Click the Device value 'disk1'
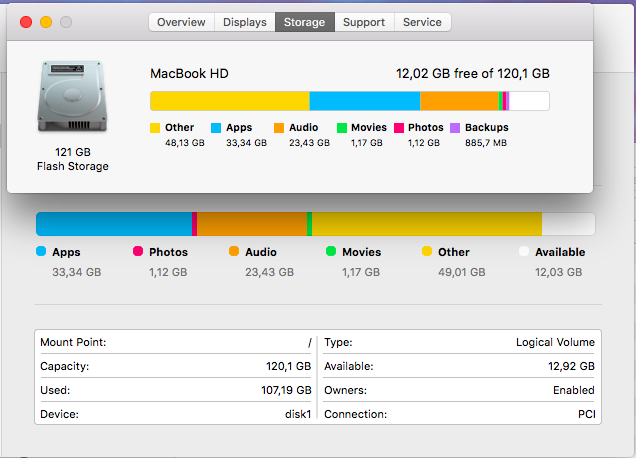The width and height of the screenshot is (636, 458). pos(298,414)
